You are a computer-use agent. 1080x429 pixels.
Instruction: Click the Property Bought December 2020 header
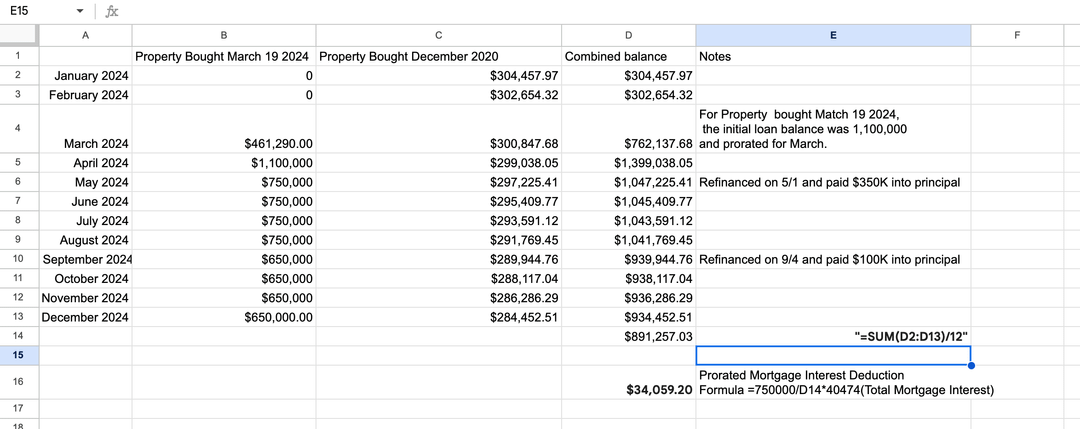tap(438, 56)
